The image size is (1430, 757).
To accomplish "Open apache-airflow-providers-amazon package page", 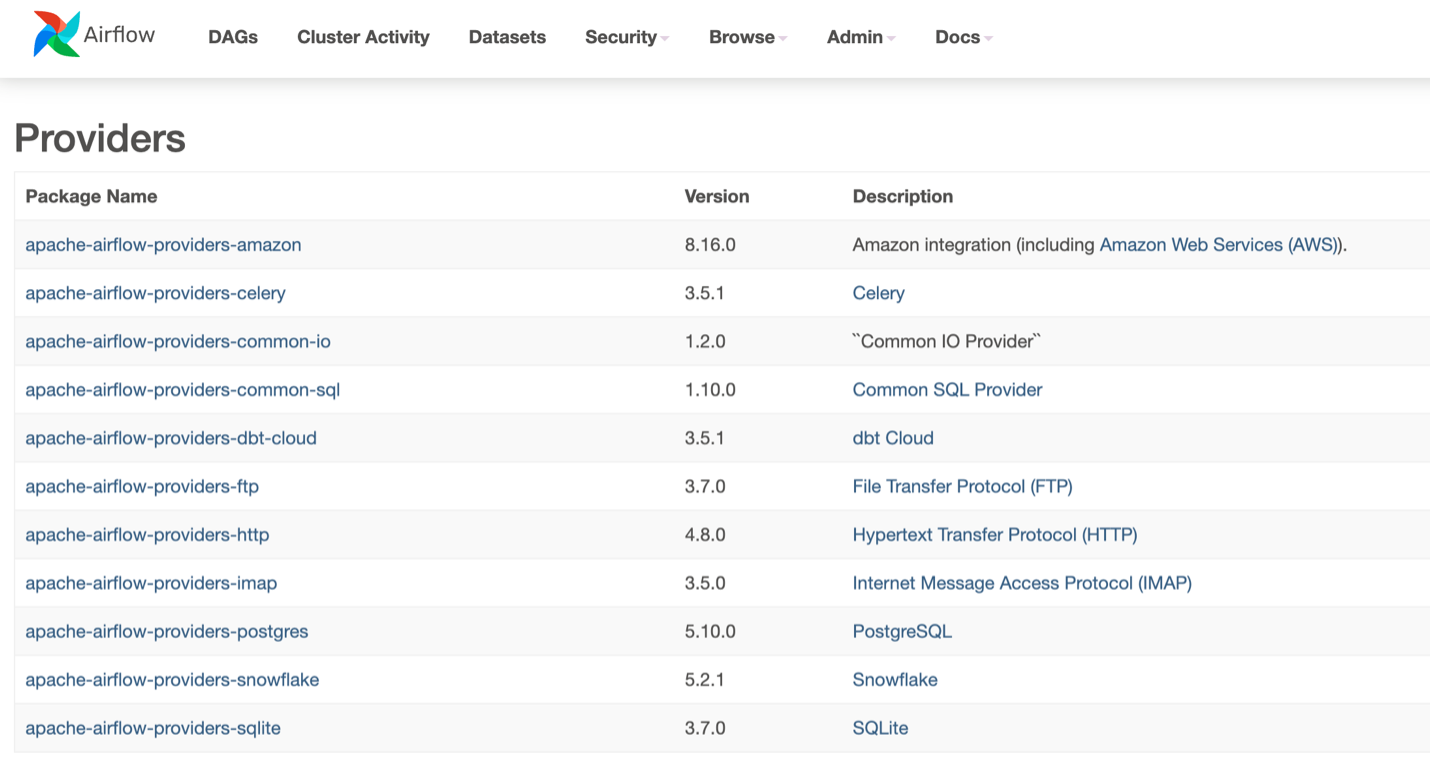I will pos(163,244).
